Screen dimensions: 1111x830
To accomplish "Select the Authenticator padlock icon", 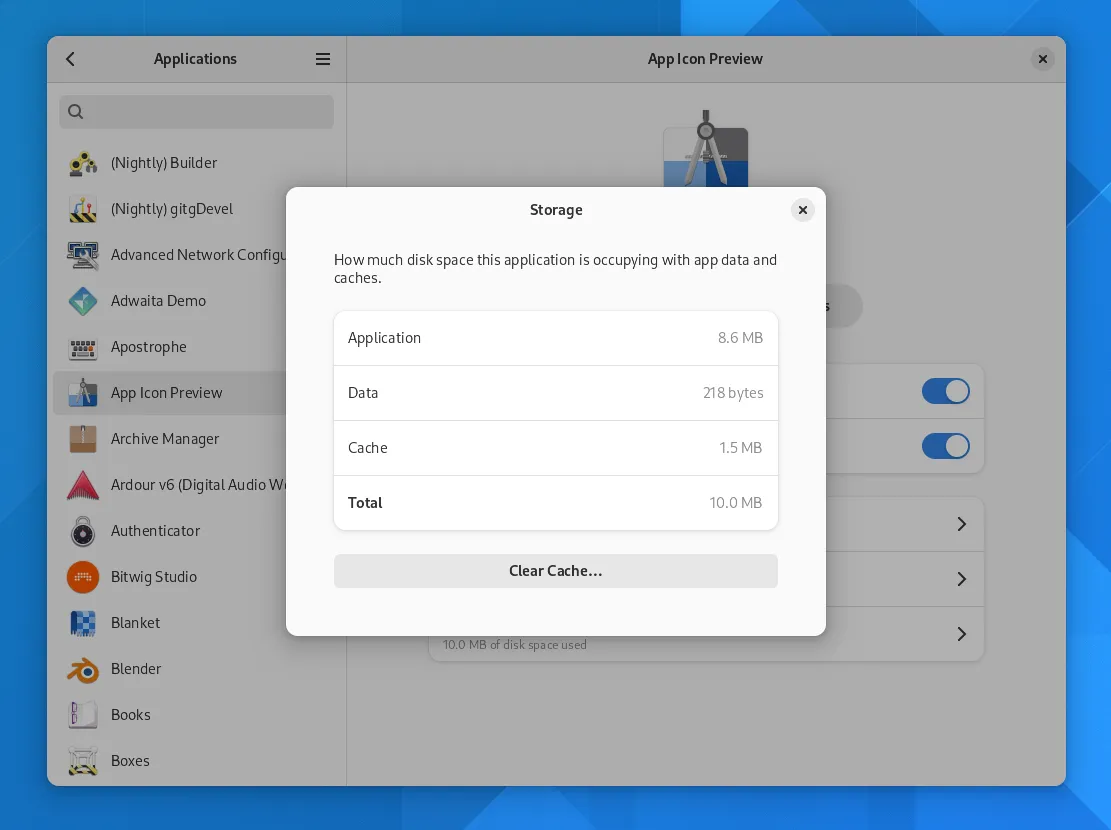I will pos(83,531).
